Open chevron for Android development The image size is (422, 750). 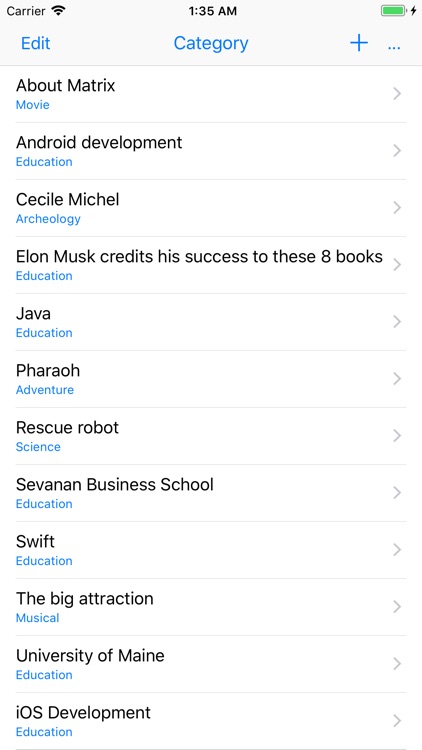point(397,151)
